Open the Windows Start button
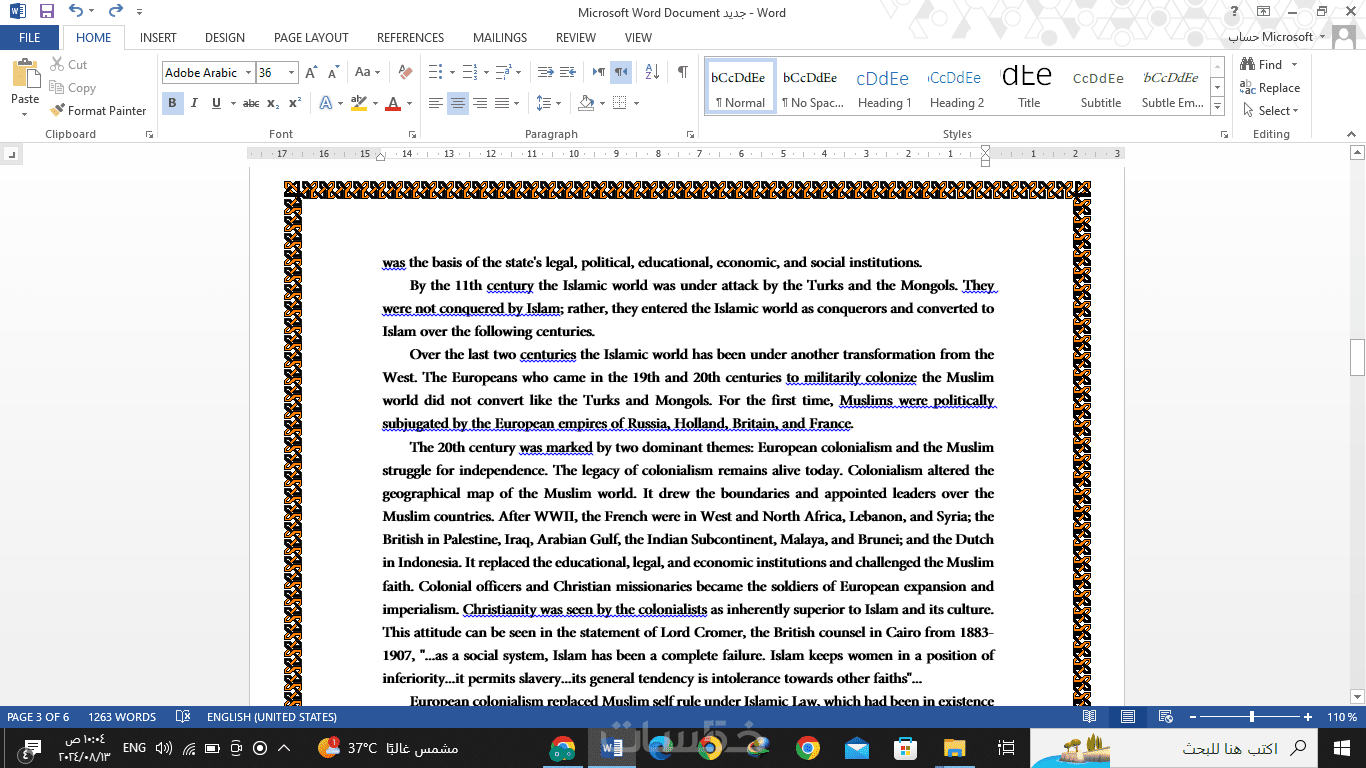 (1341, 748)
